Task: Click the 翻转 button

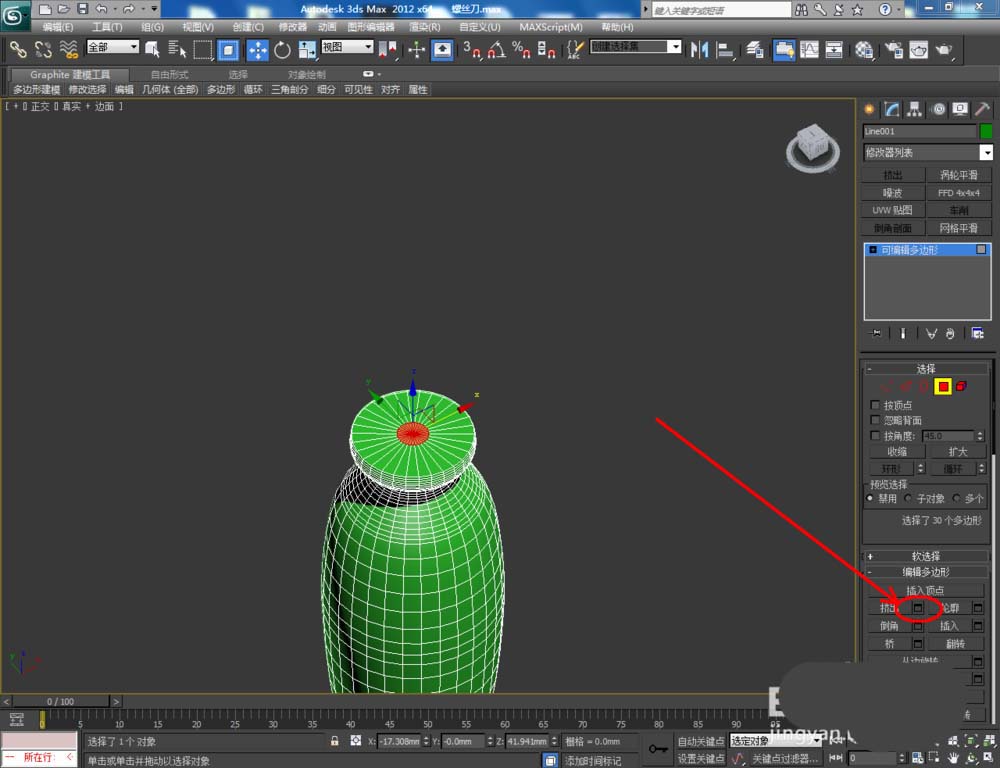Action: [x=955, y=644]
